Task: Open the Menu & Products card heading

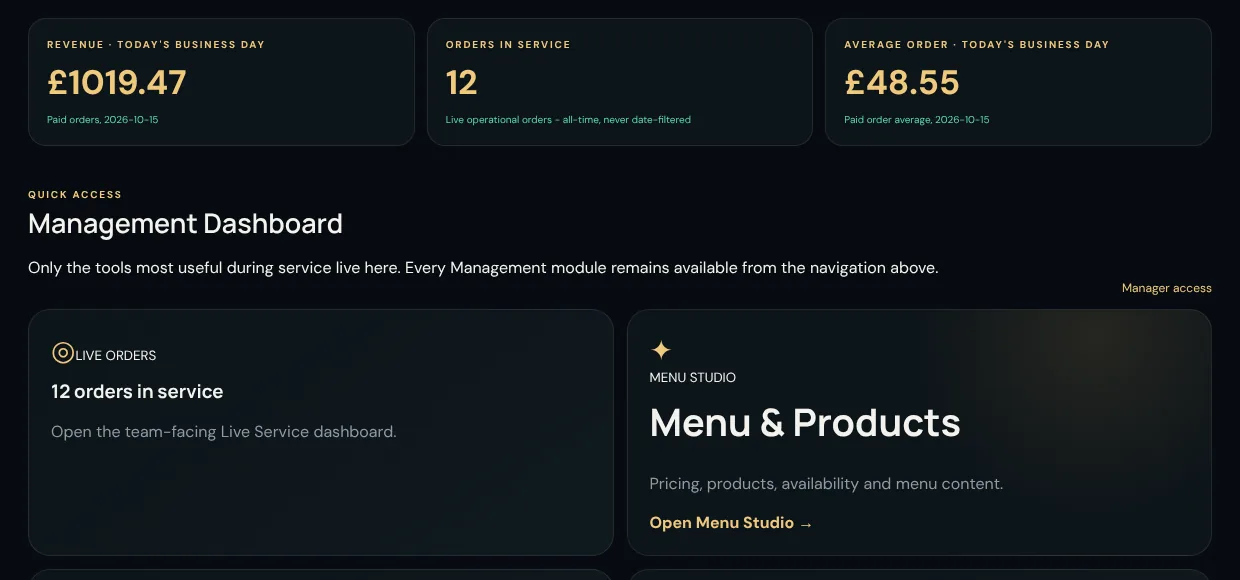Action: pyautogui.click(x=805, y=423)
